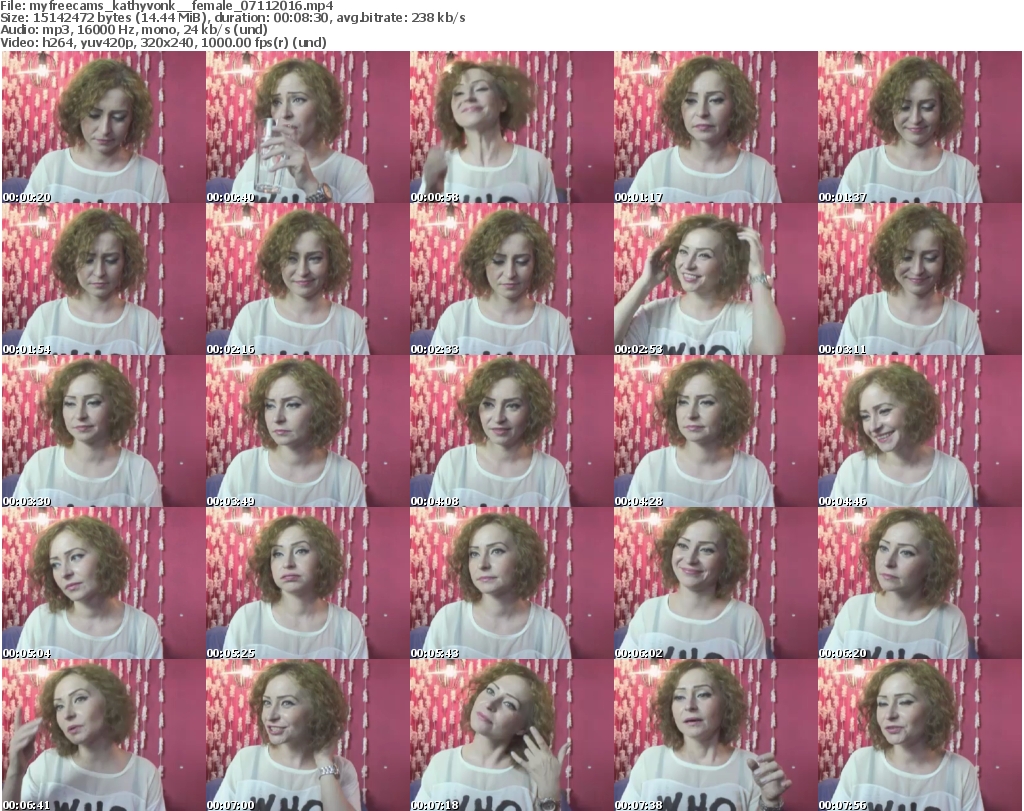This screenshot has width=1024, height=811.
Task: Pick the frame marked 00:01:17
Action: click(x=714, y=128)
